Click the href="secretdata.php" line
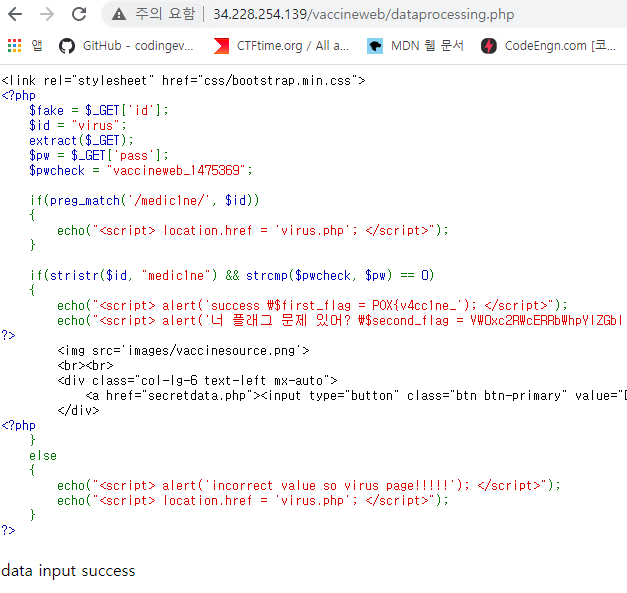The image size is (627, 593). 356,395
